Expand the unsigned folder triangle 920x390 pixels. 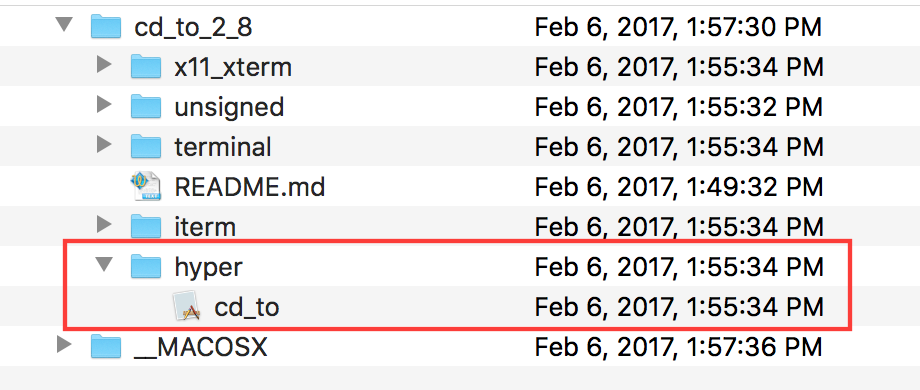tap(103, 104)
